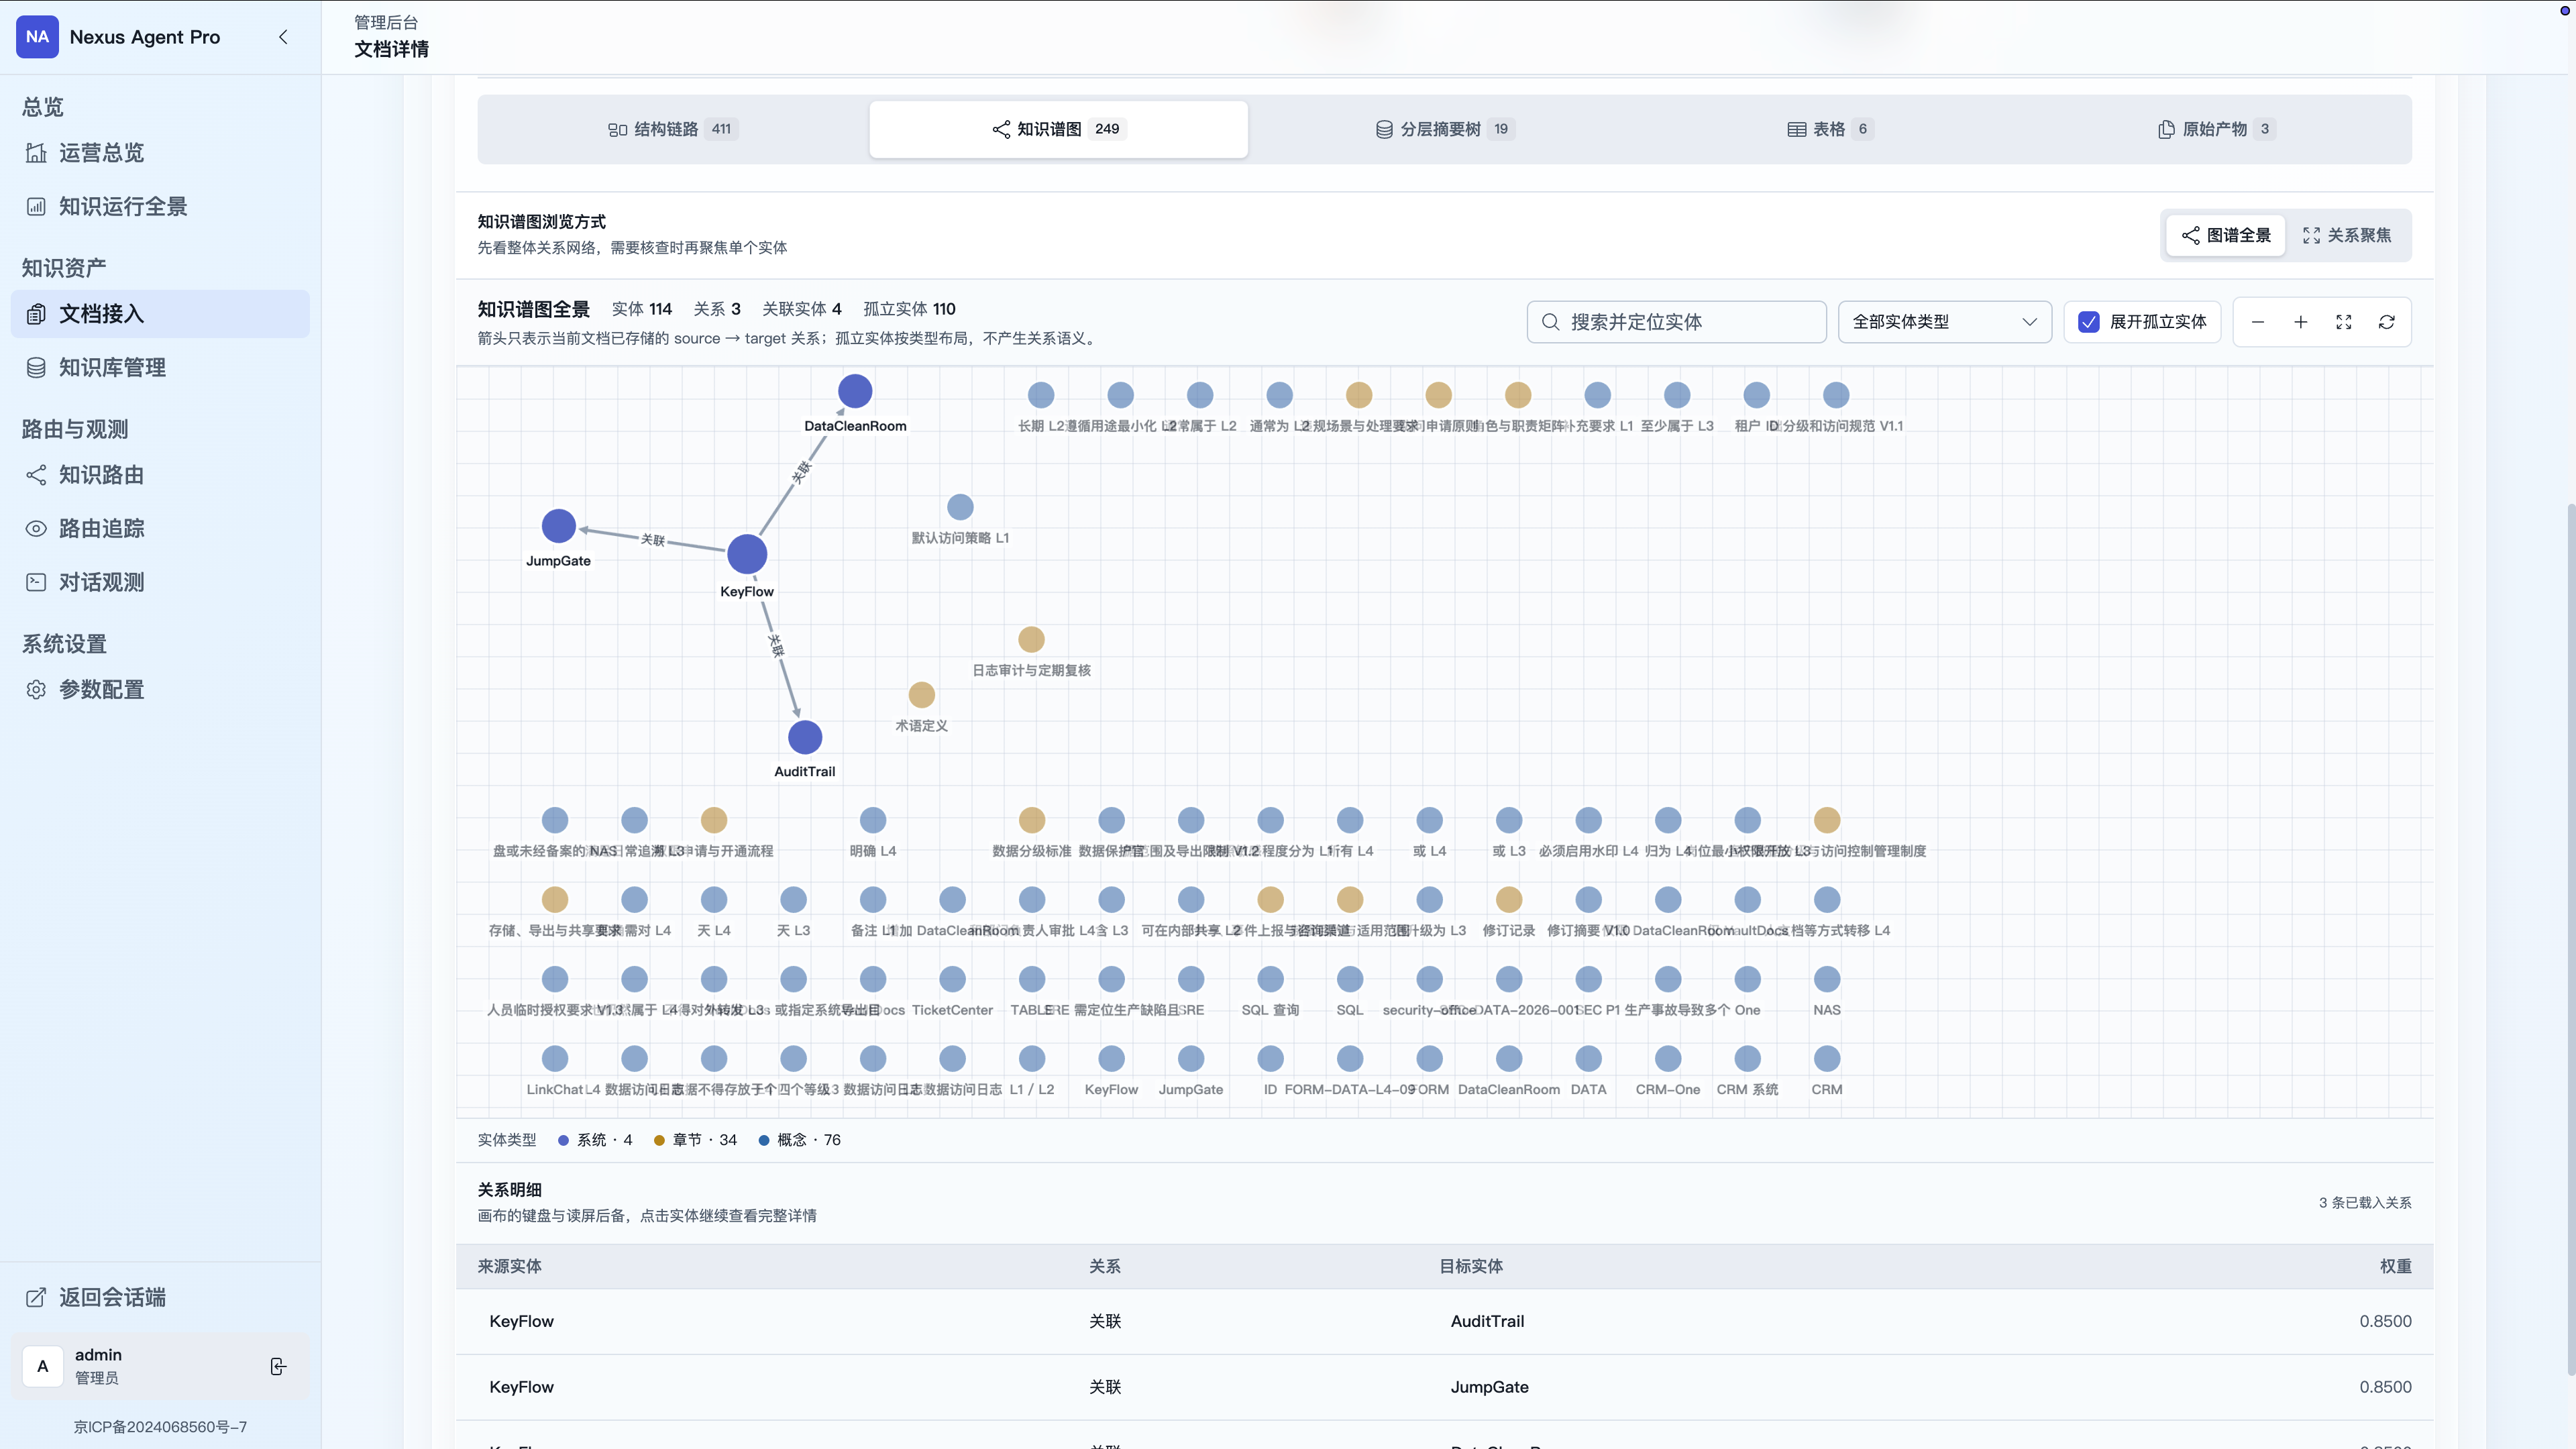Select the KeyFlow system node
Image resolution: width=2576 pixels, height=1449 pixels.
[747, 554]
